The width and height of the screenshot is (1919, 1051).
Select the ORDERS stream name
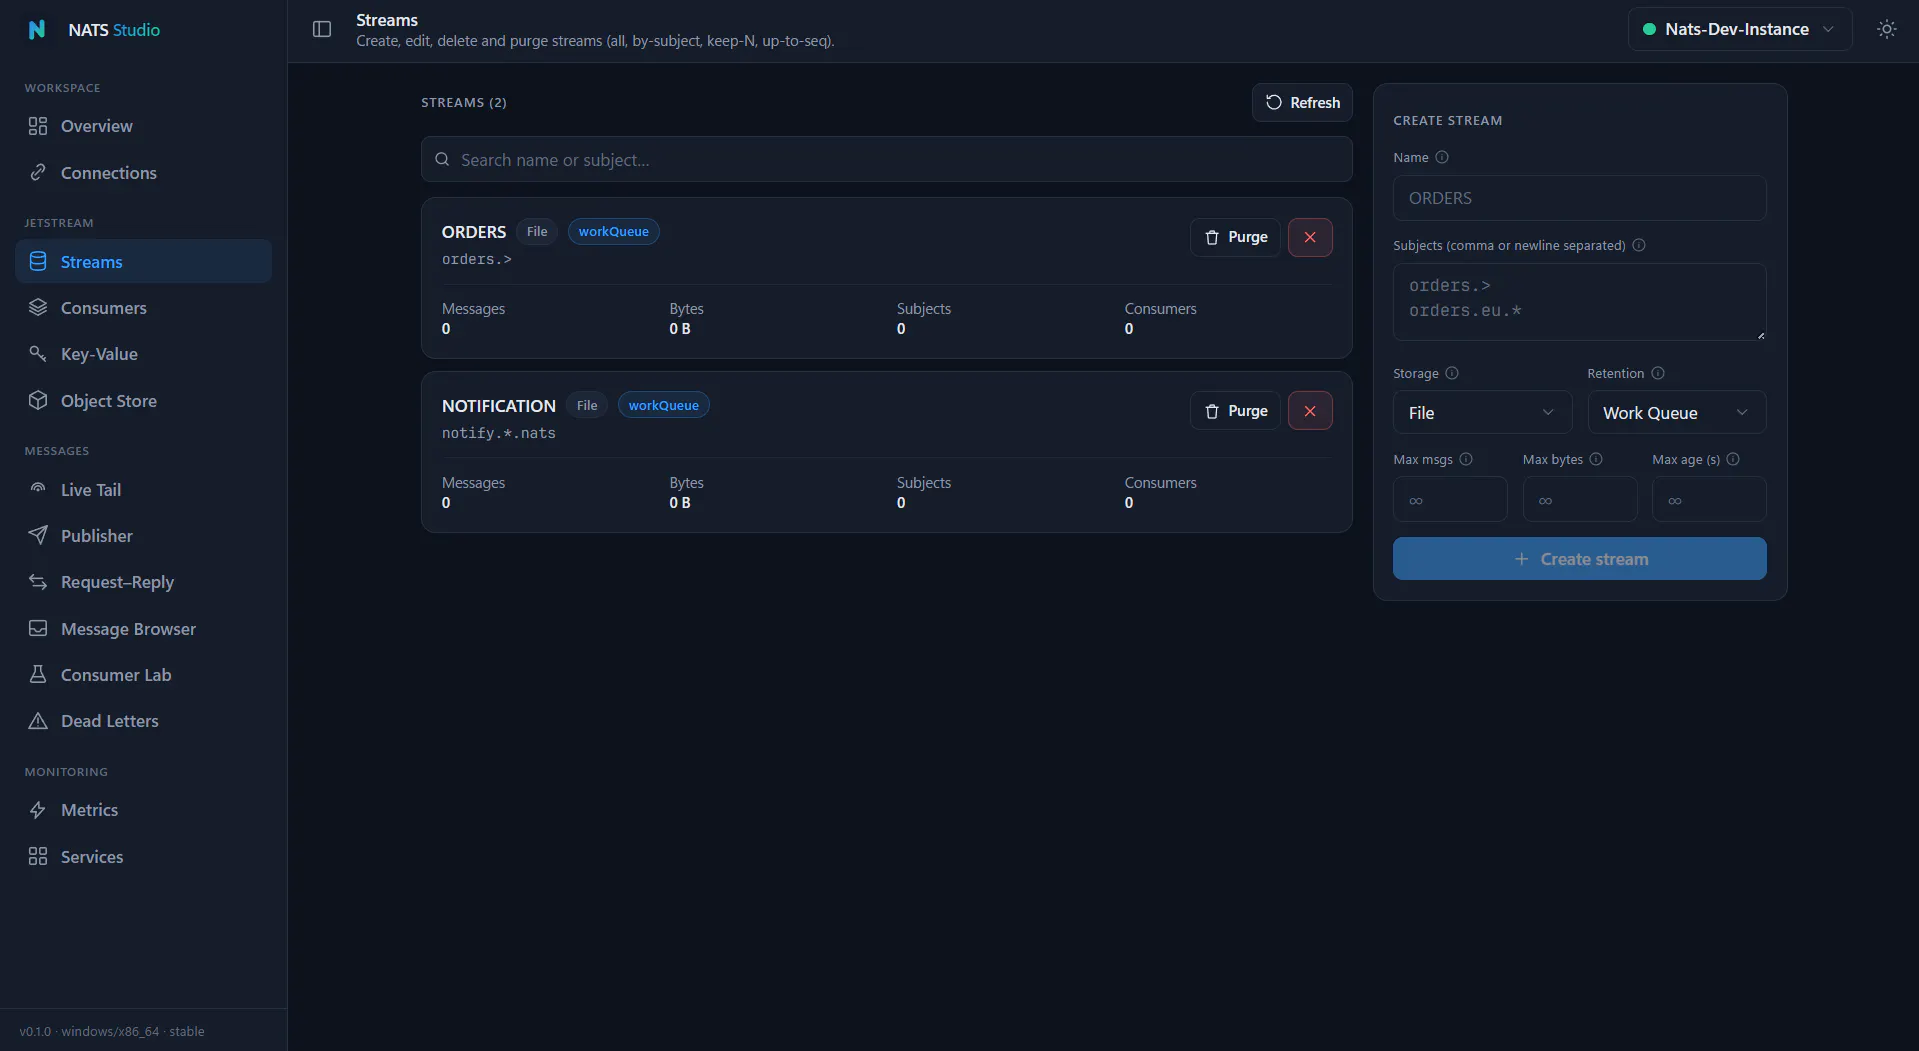[x=474, y=232]
